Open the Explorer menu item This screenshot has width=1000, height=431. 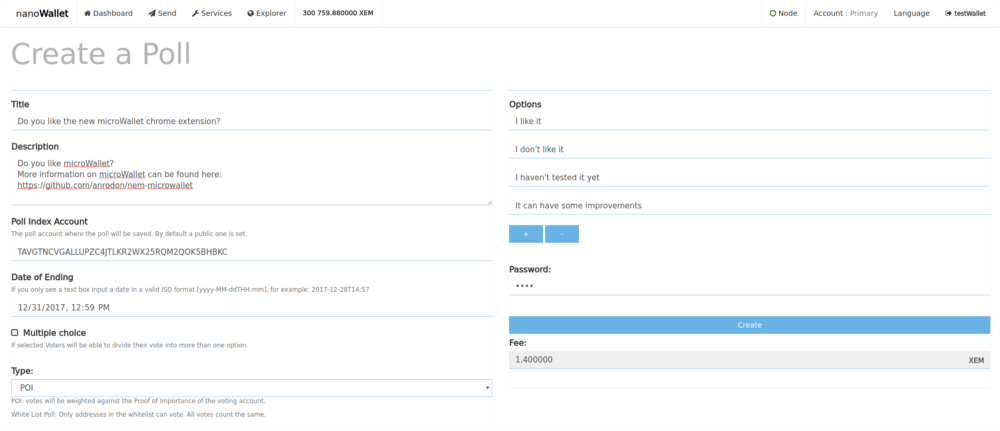pyautogui.click(x=267, y=13)
